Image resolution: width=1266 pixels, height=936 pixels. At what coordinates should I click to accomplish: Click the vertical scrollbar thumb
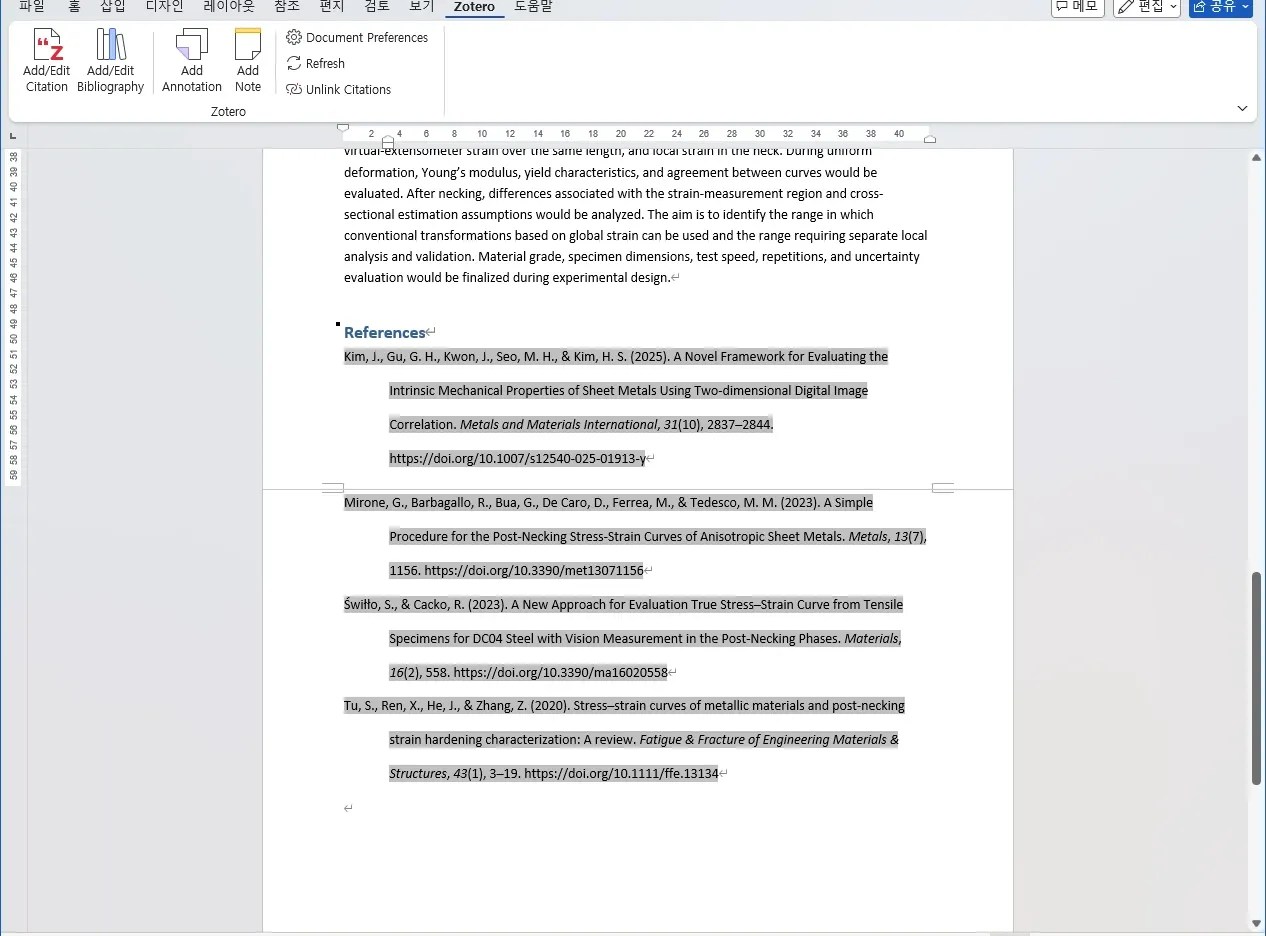[1256, 678]
